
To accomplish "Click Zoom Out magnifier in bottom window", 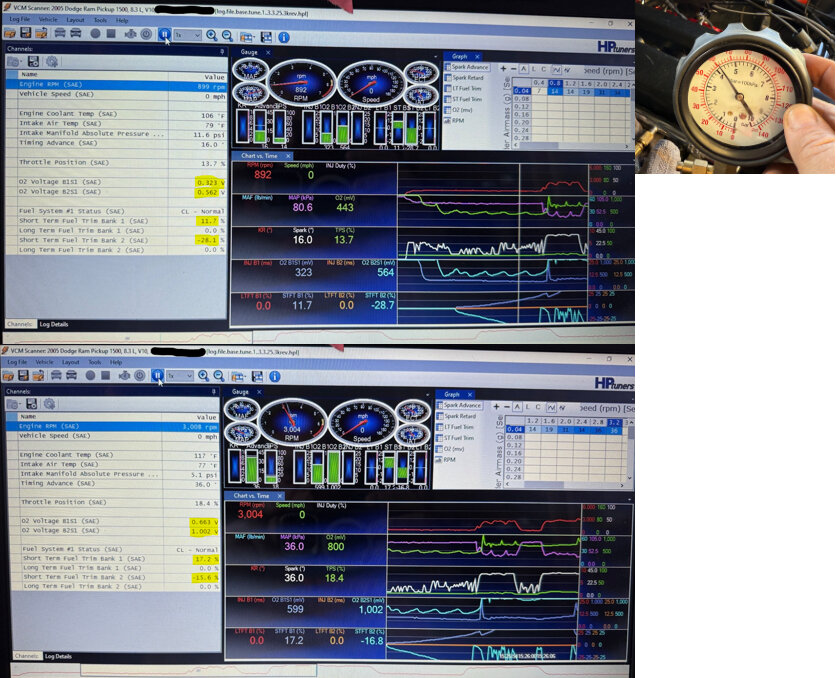I will click(219, 376).
